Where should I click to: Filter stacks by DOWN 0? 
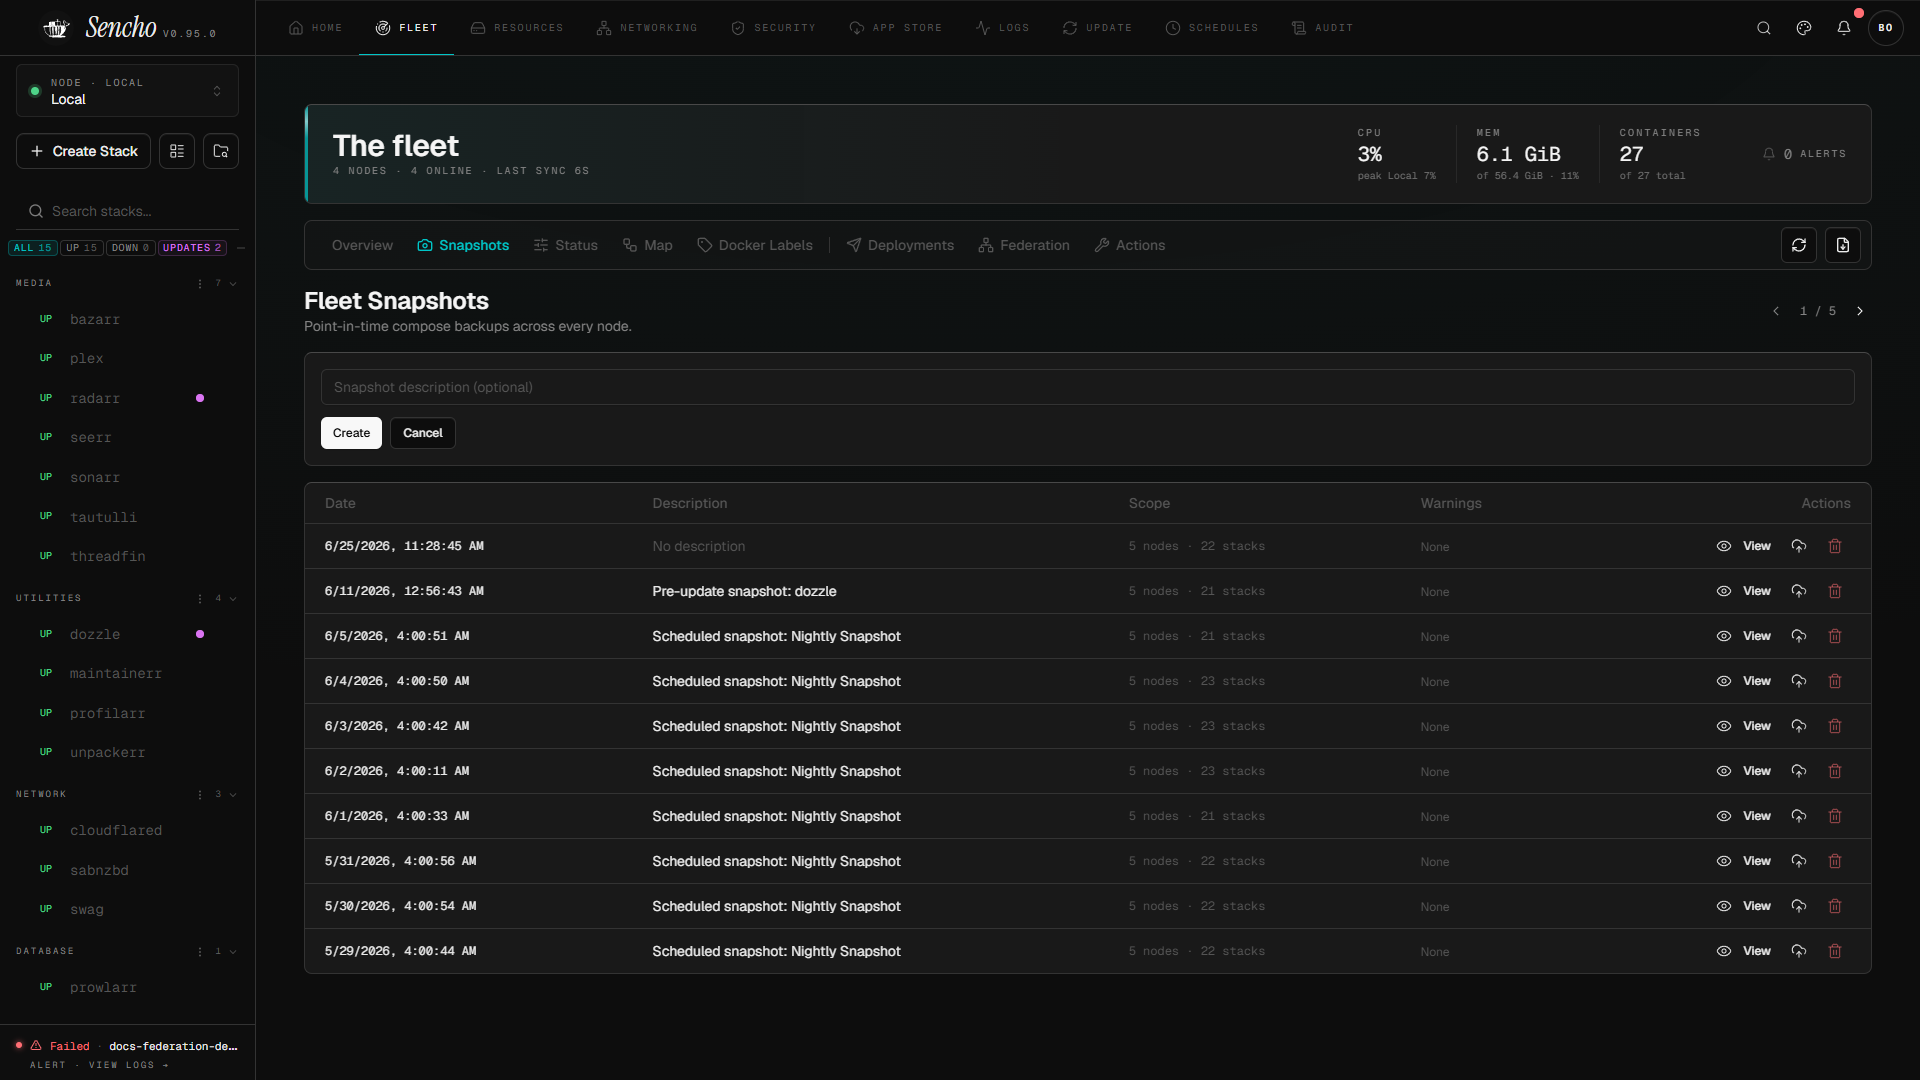(x=130, y=248)
